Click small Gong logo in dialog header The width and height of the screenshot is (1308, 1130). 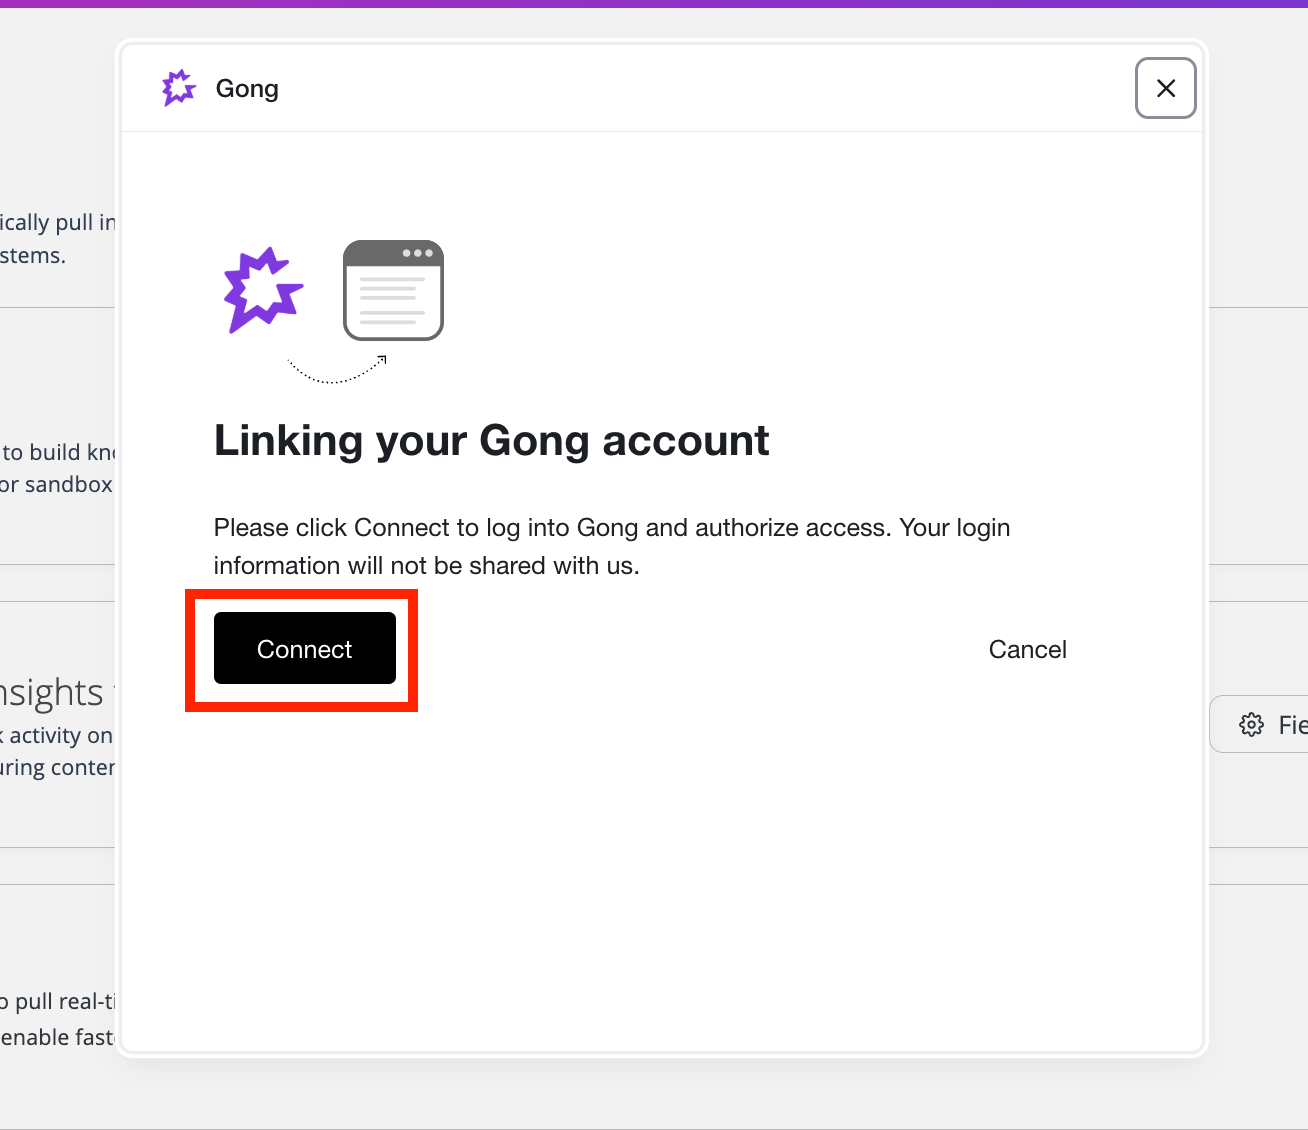179,88
